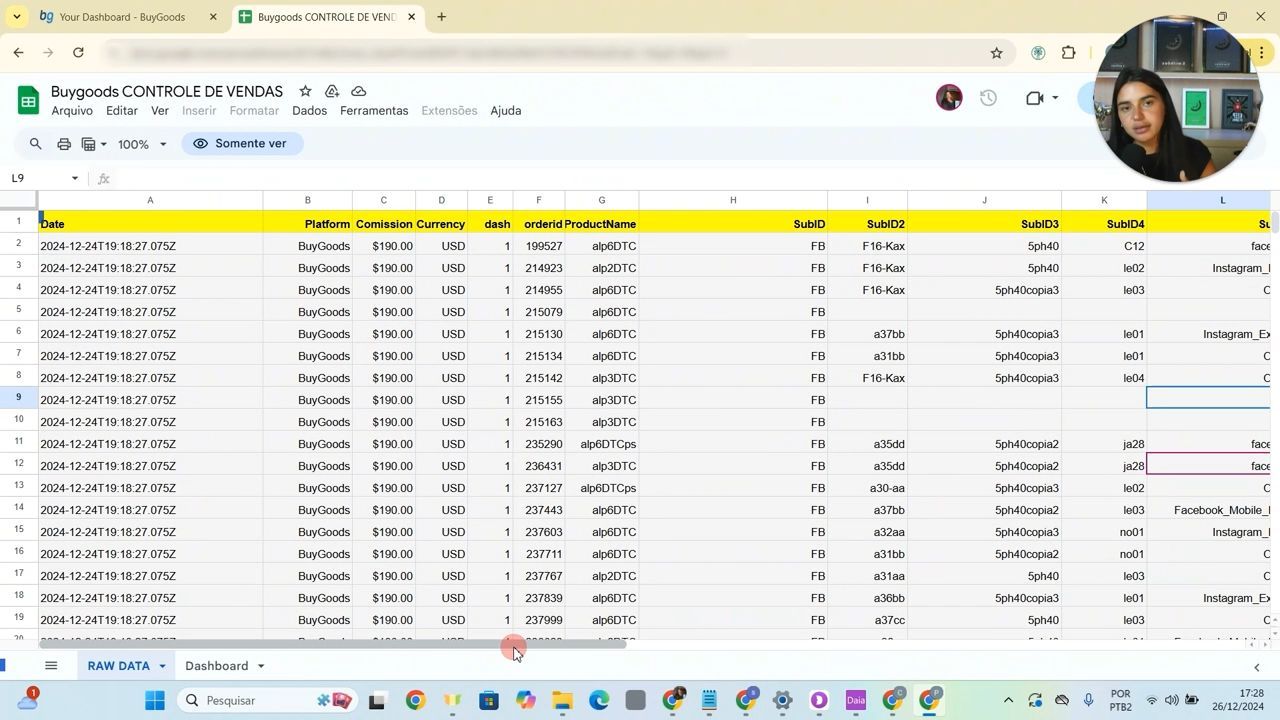Open the Wi-Fi network tray icon
The height and width of the screenshot is (720, 1280).
pos(1152,700)
